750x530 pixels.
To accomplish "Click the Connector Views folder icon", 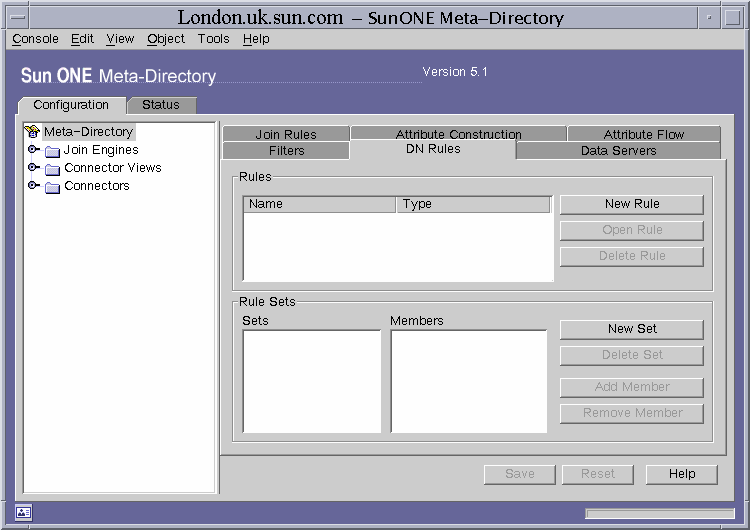I will tap(52, 169).
